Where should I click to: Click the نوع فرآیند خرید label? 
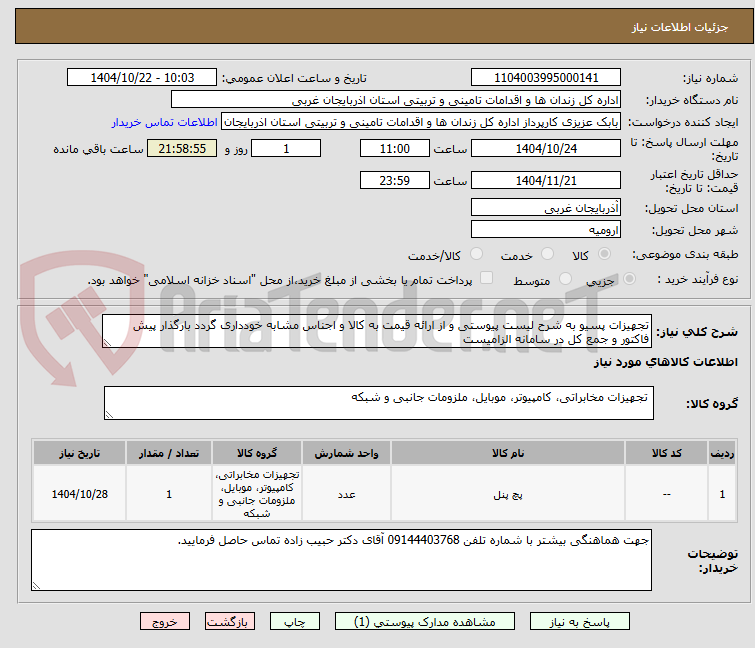pos(698,279)
